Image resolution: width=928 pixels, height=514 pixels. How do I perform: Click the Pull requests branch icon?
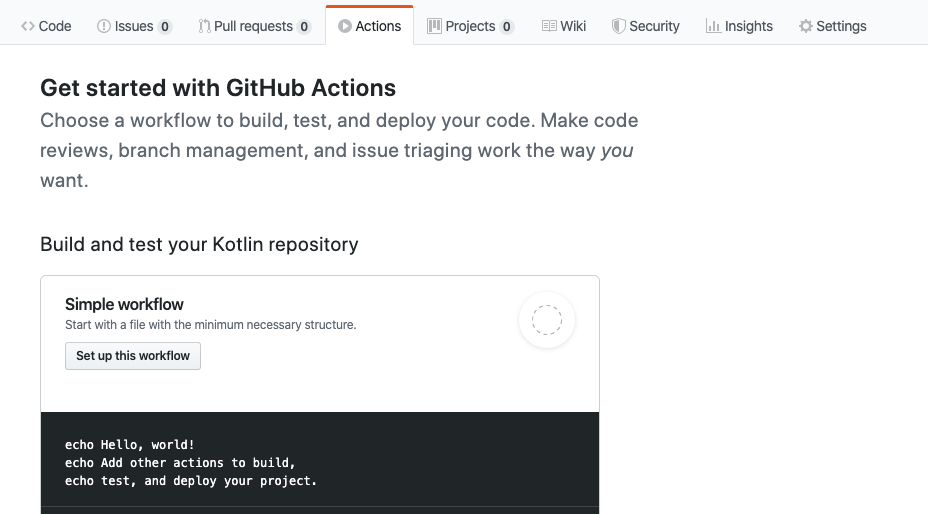[x=204, y=26]
